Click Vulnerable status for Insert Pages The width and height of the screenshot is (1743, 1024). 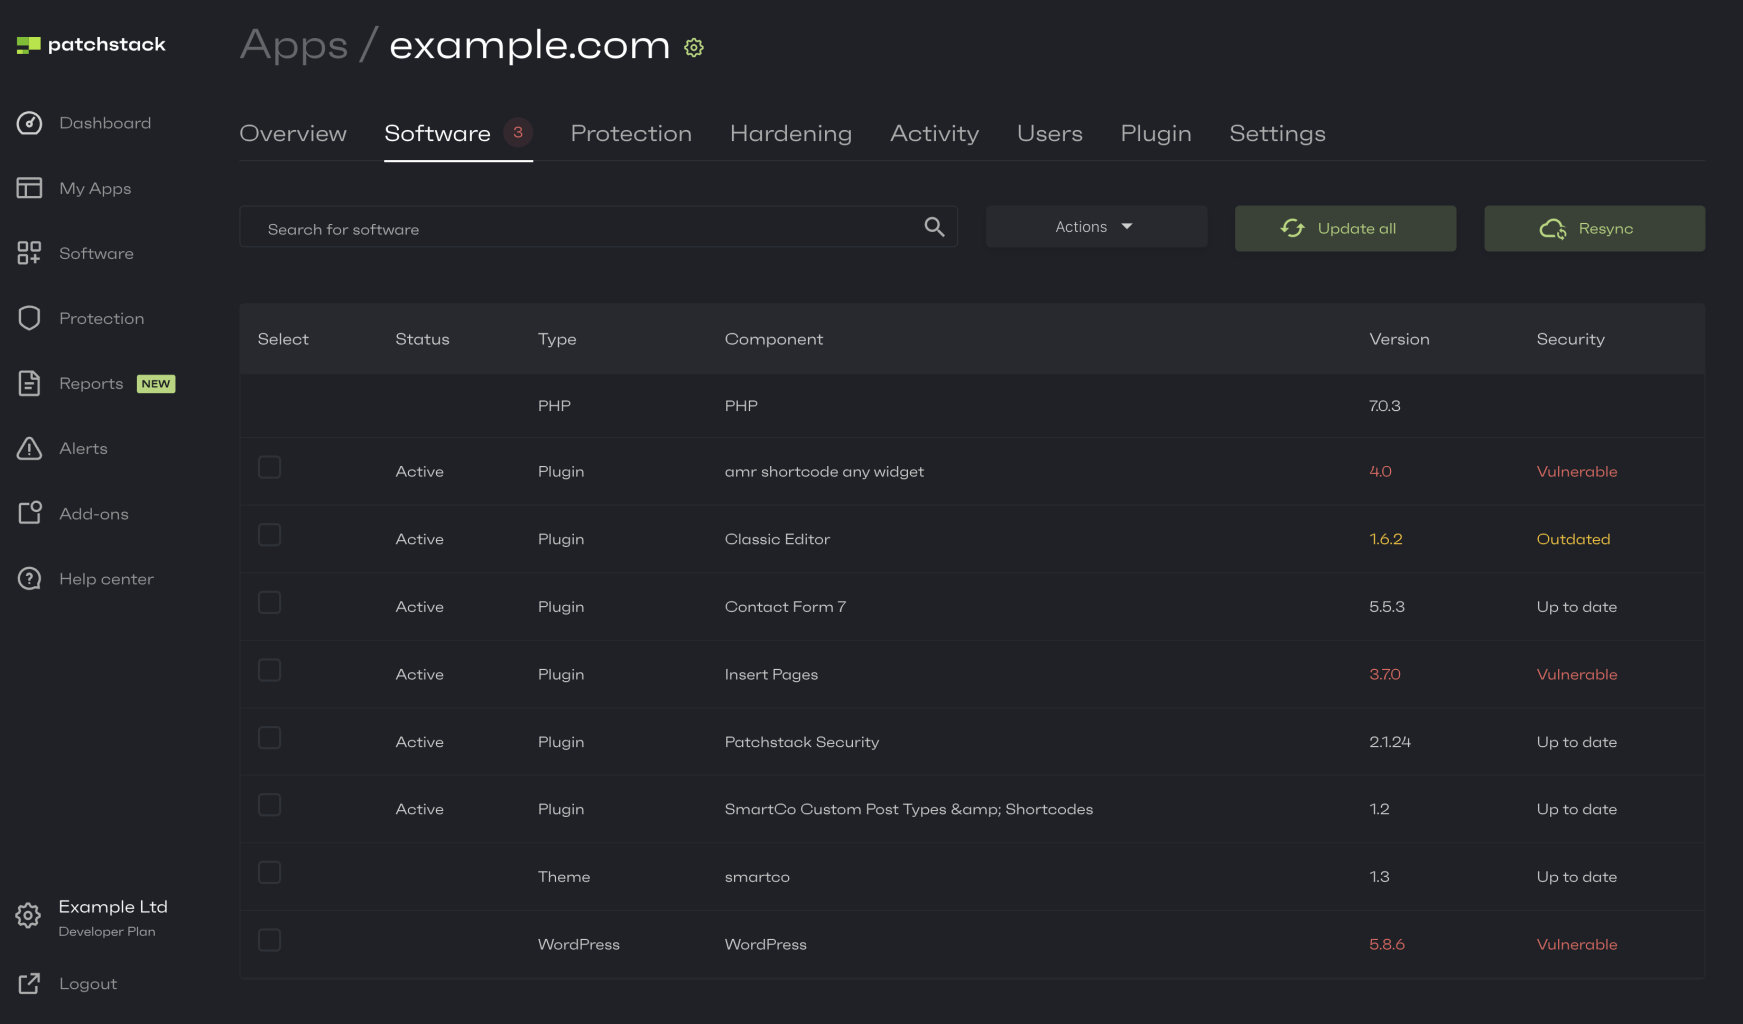1576,675
